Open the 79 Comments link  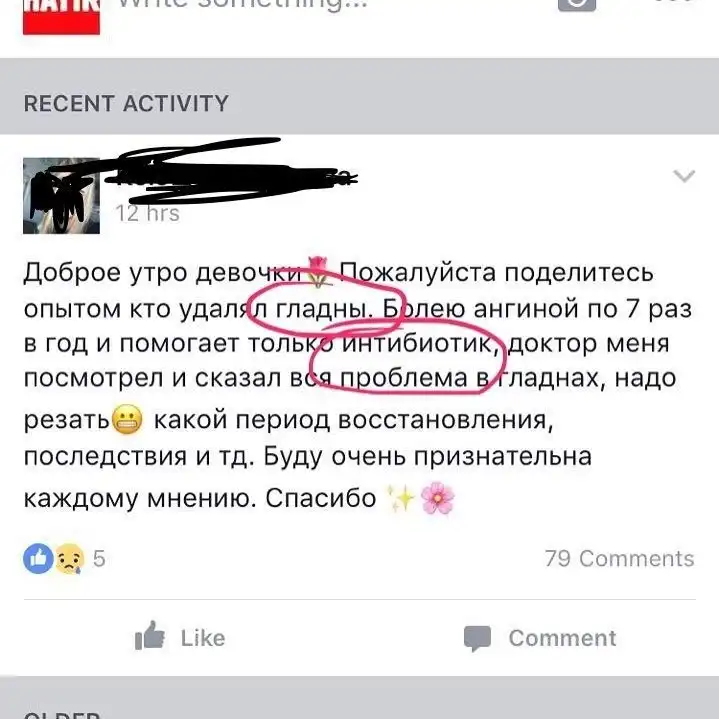click(620, 559)
